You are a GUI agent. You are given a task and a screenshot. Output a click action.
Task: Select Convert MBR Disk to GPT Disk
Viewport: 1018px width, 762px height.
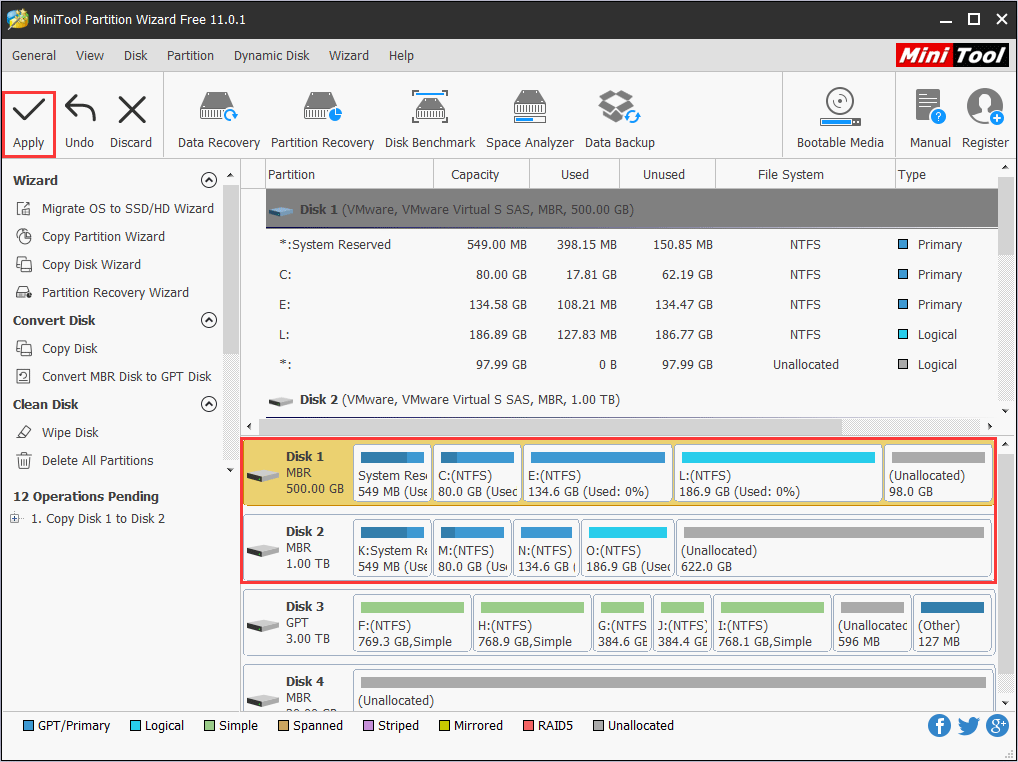pos(114,376)
